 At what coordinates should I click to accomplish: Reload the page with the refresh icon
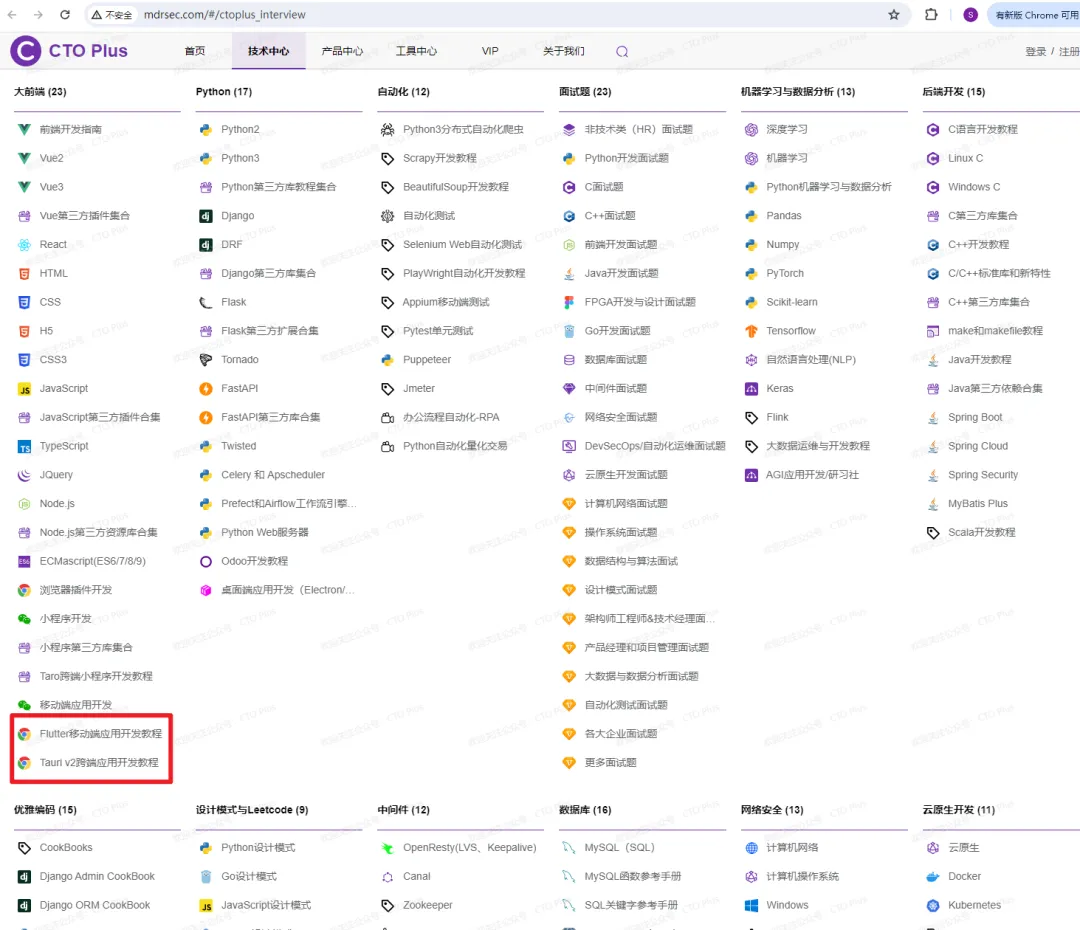[65, 14]
